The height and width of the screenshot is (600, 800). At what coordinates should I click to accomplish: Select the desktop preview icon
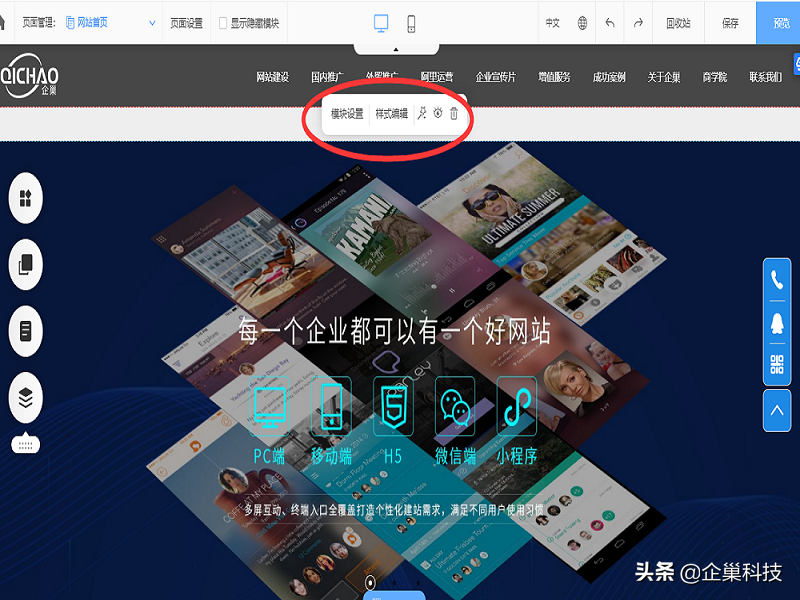(x=381, y=23)
